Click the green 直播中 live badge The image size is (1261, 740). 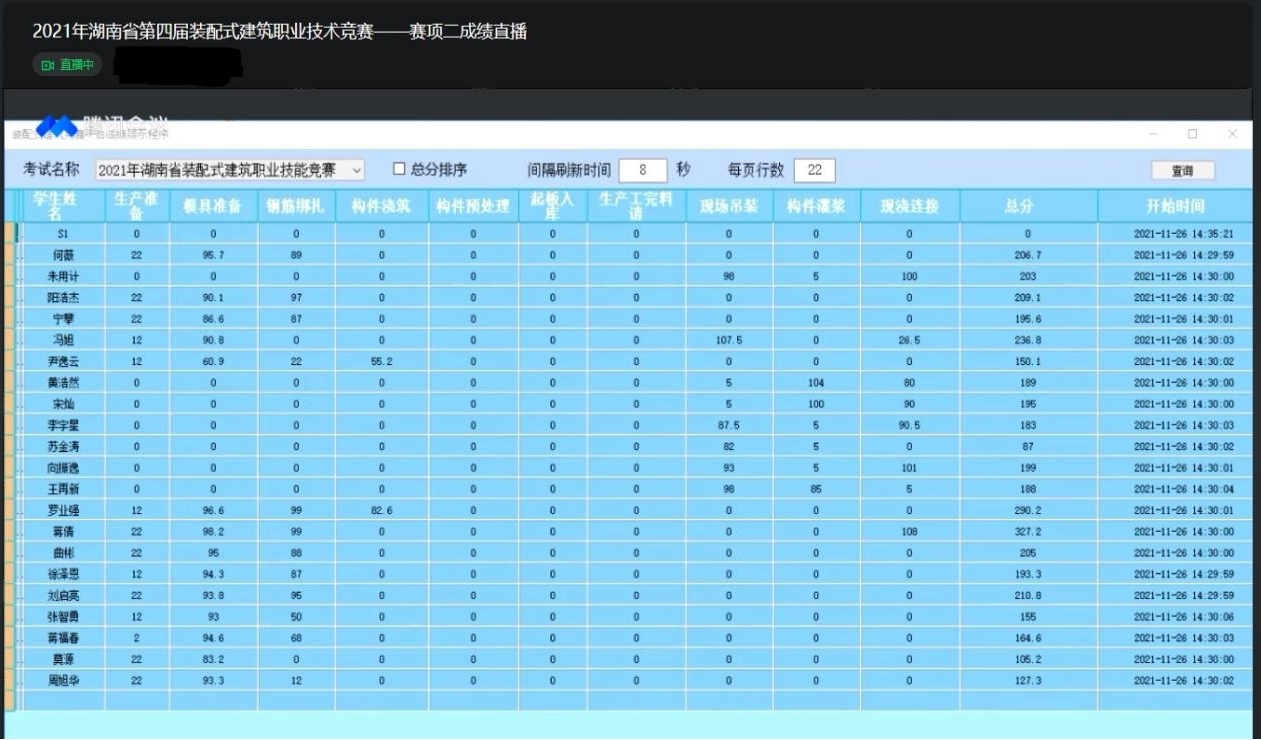[x=68, y=65]
